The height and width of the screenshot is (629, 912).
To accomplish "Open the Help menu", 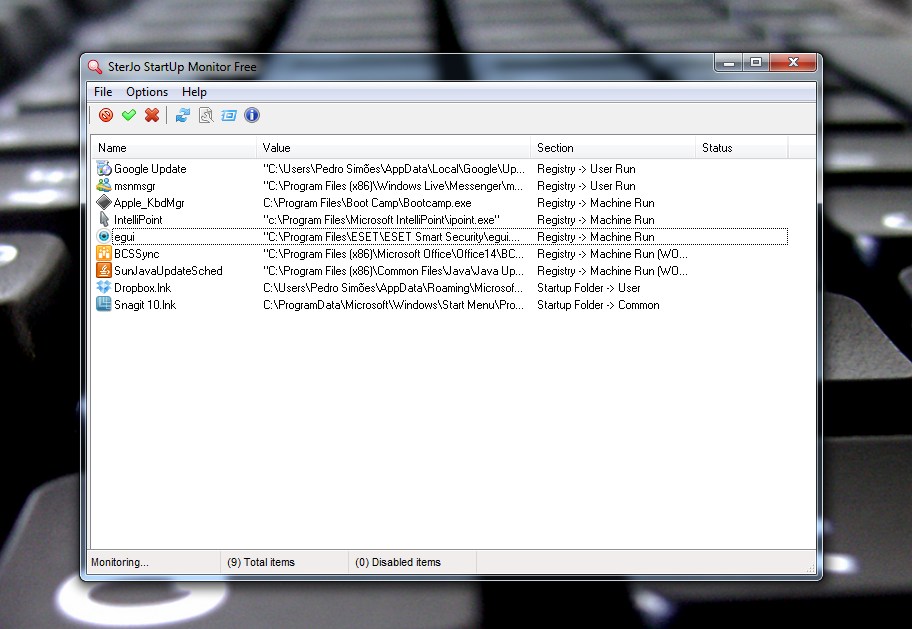I will (194, 92).
